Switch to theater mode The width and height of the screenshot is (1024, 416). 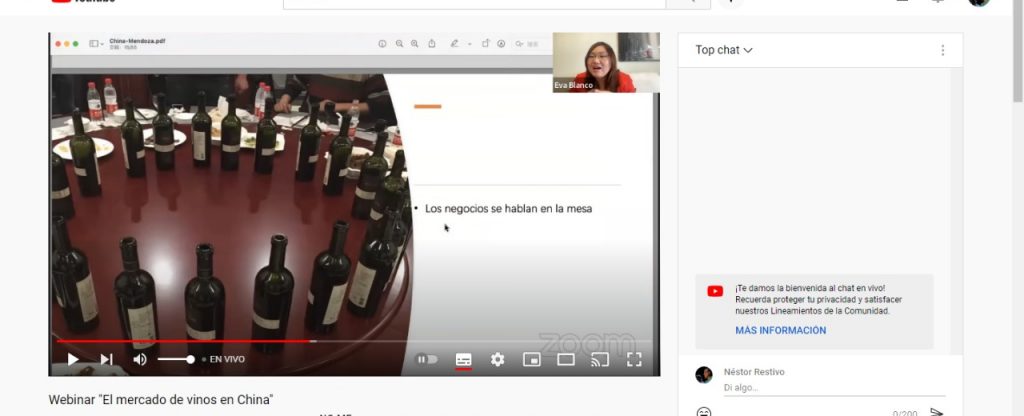566,359
